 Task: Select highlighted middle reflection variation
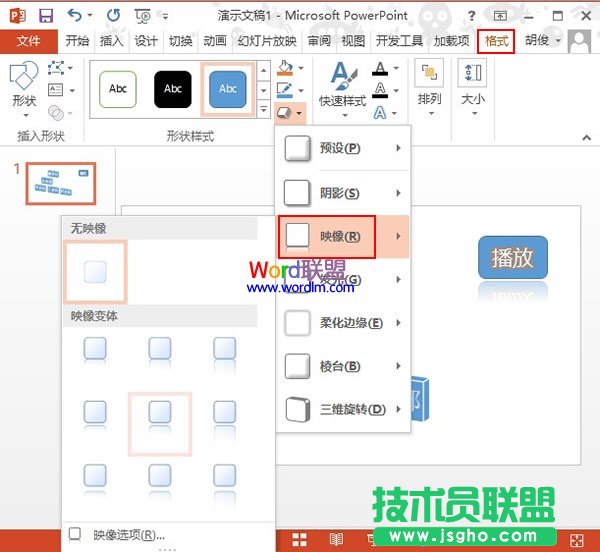point(160,424)
